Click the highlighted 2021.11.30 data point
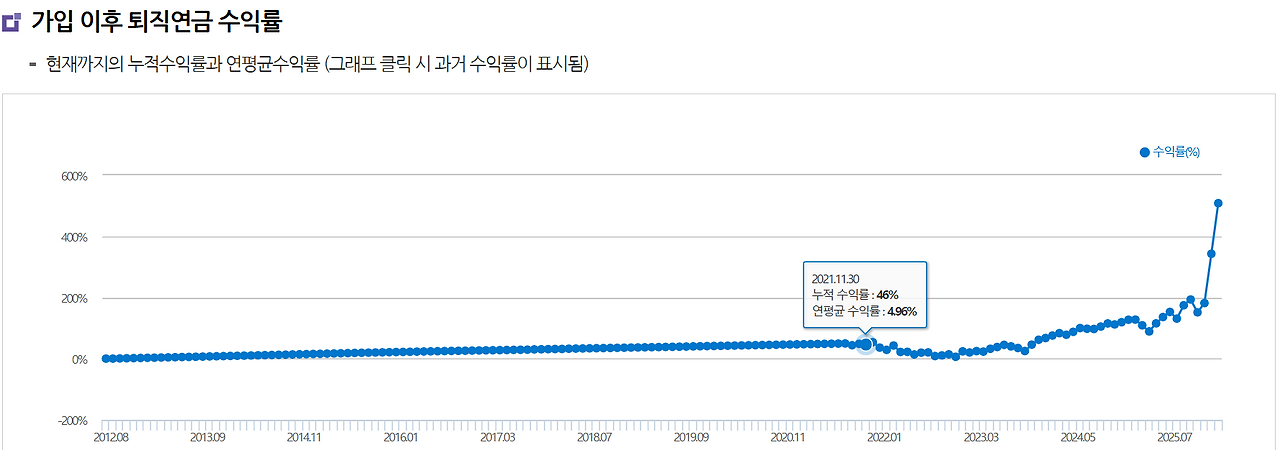This screenshot has height=450, width=1280. pyautogui.click(x=866, y=344)
